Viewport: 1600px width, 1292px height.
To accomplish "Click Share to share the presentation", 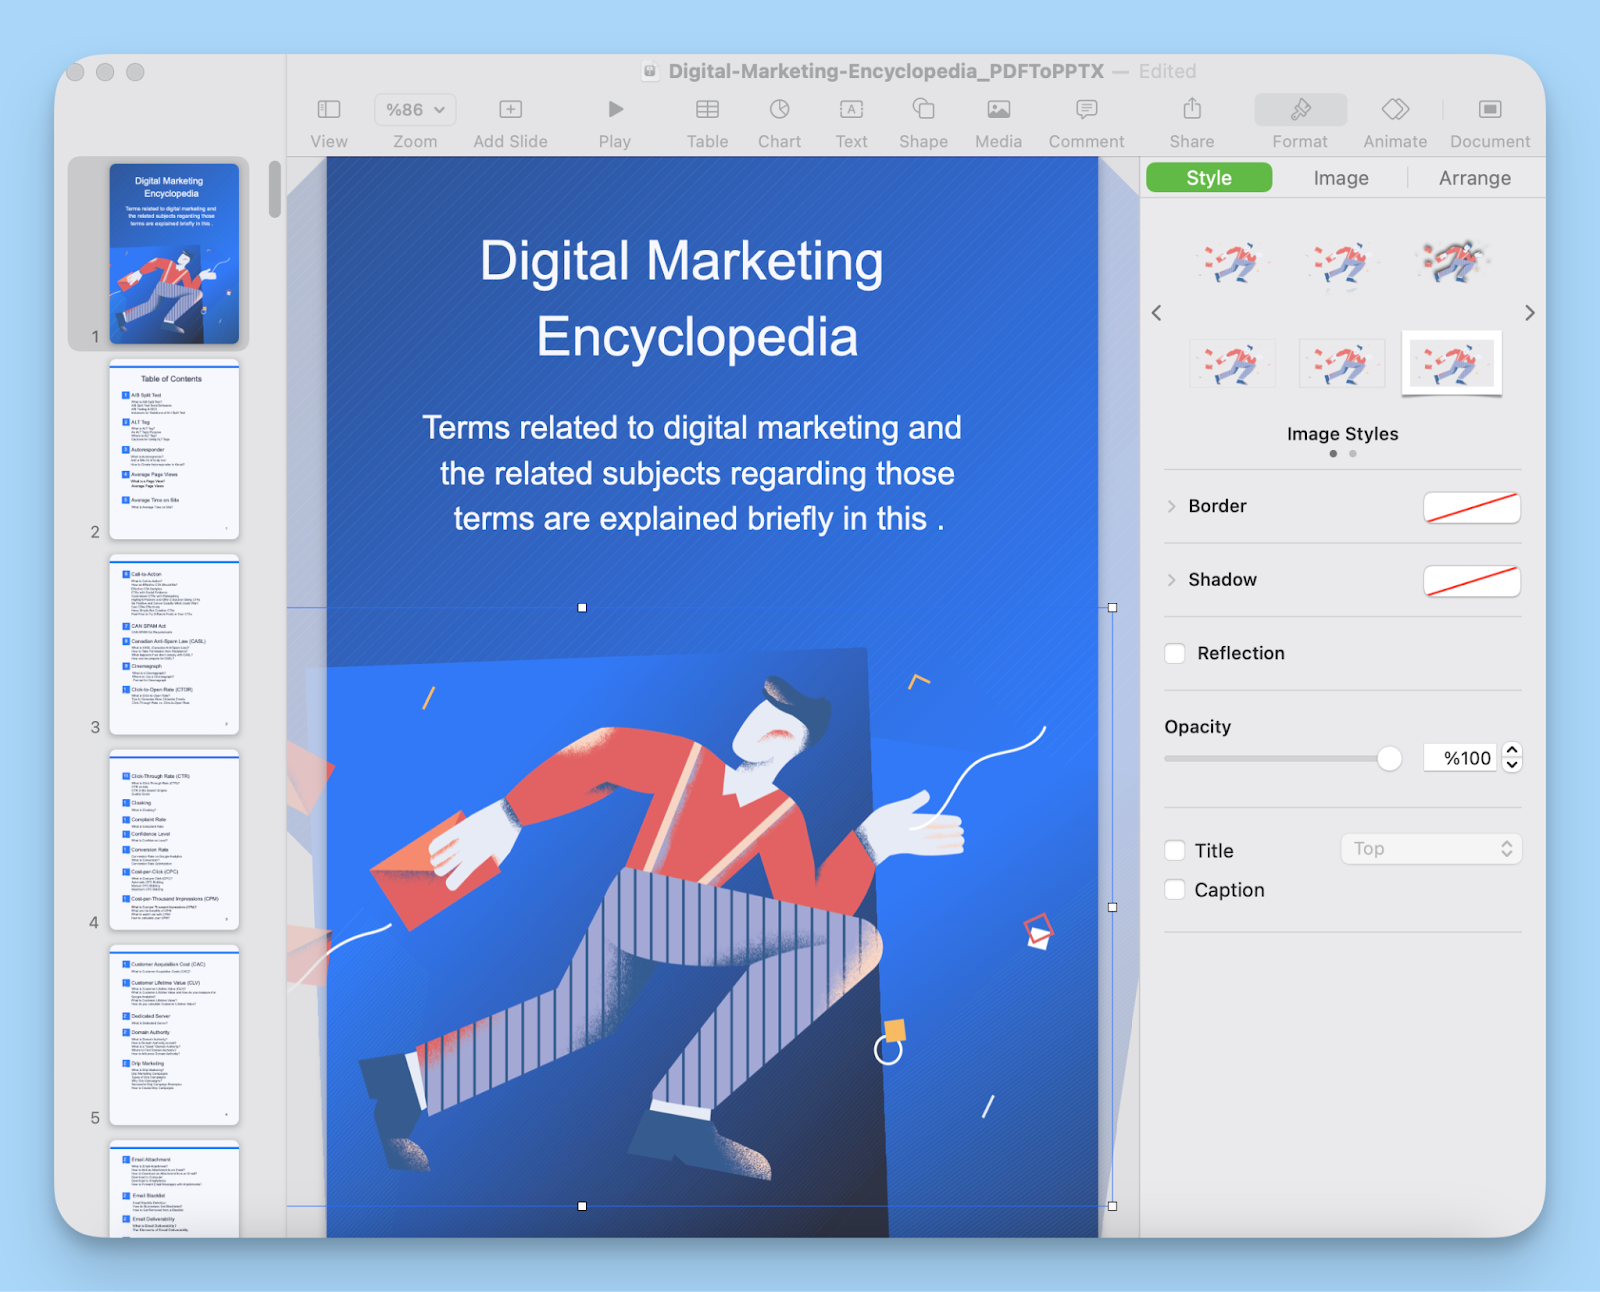I will (1190, 120).
